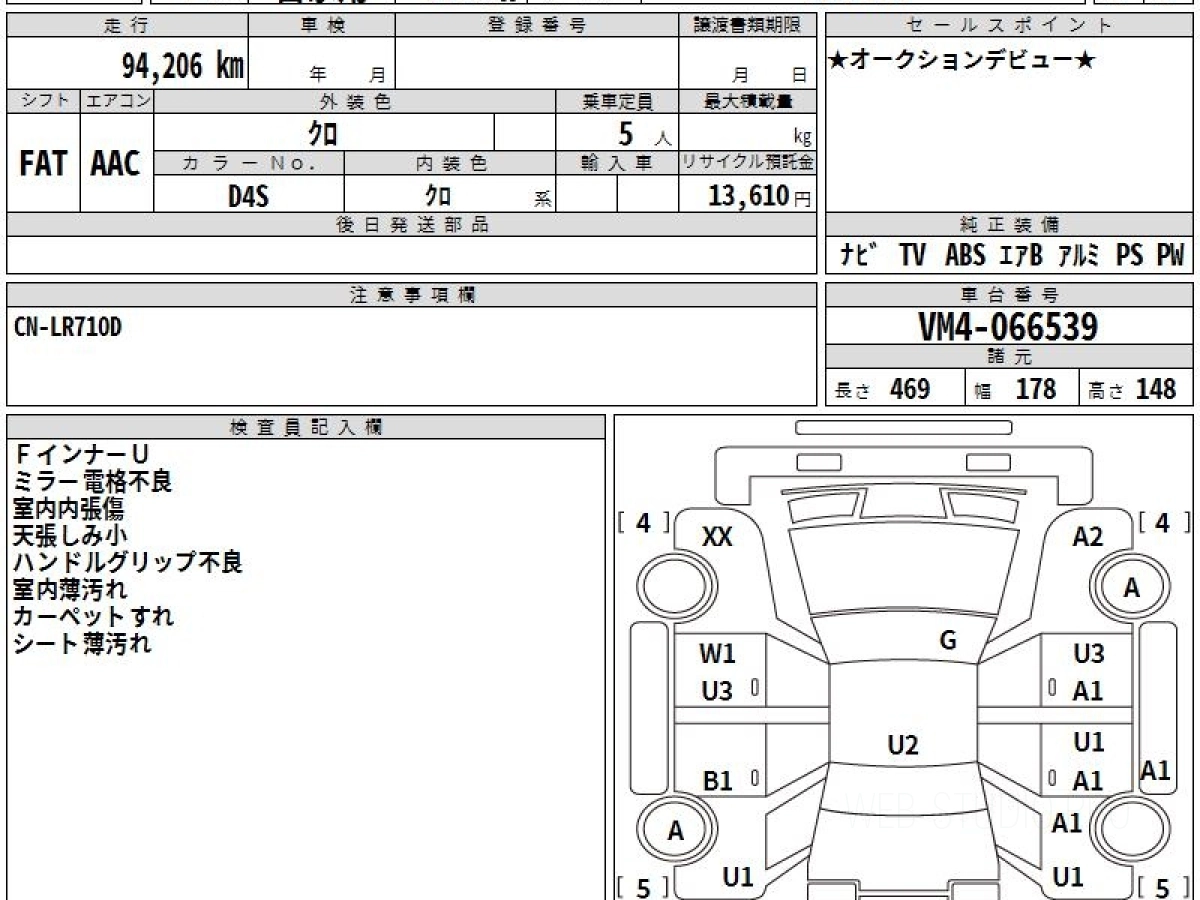Select the 94,206 km mileage value
This screenshot has width=1200, height=900.
(181, 66)
